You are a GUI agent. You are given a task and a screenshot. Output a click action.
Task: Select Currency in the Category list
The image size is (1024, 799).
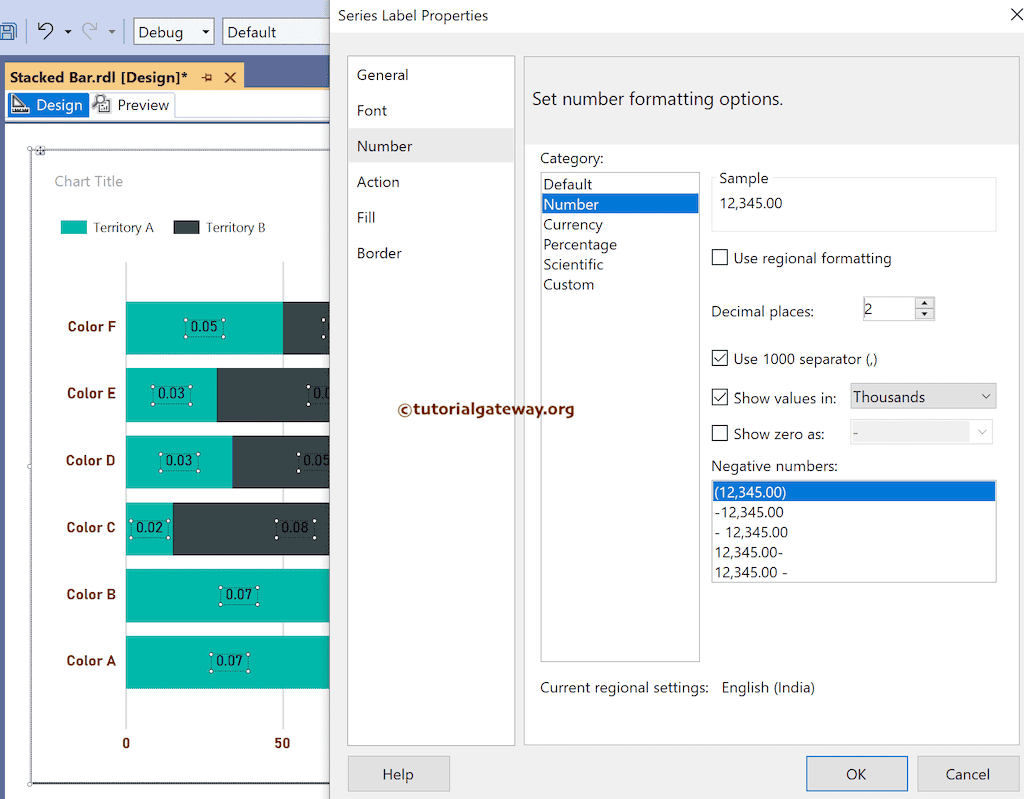tap(573, 224)
